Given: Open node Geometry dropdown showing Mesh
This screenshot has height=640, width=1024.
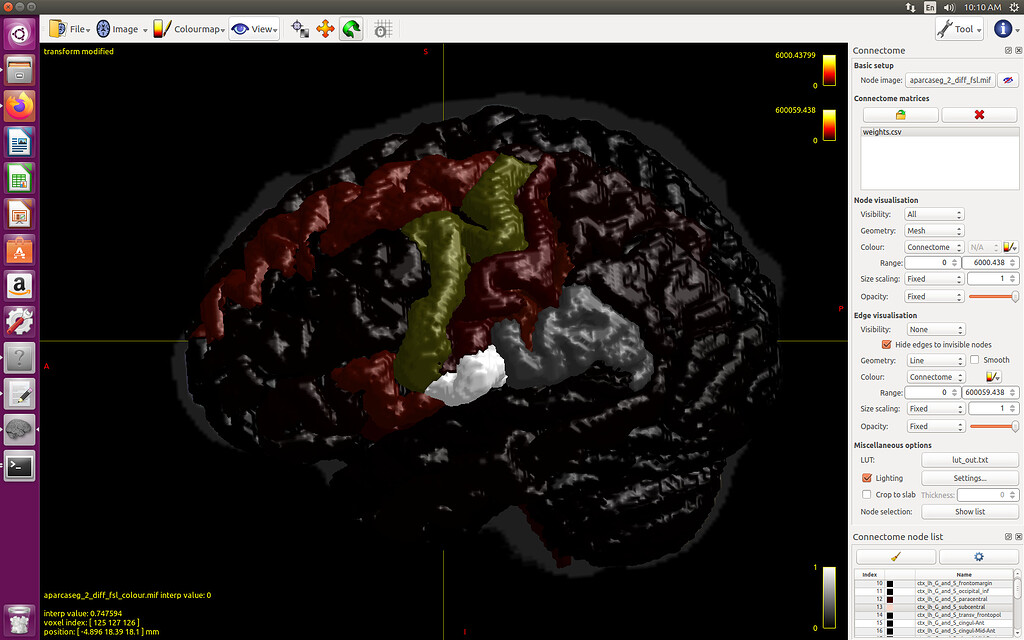Looking at the screenshot, I should (x=935, y=230).
